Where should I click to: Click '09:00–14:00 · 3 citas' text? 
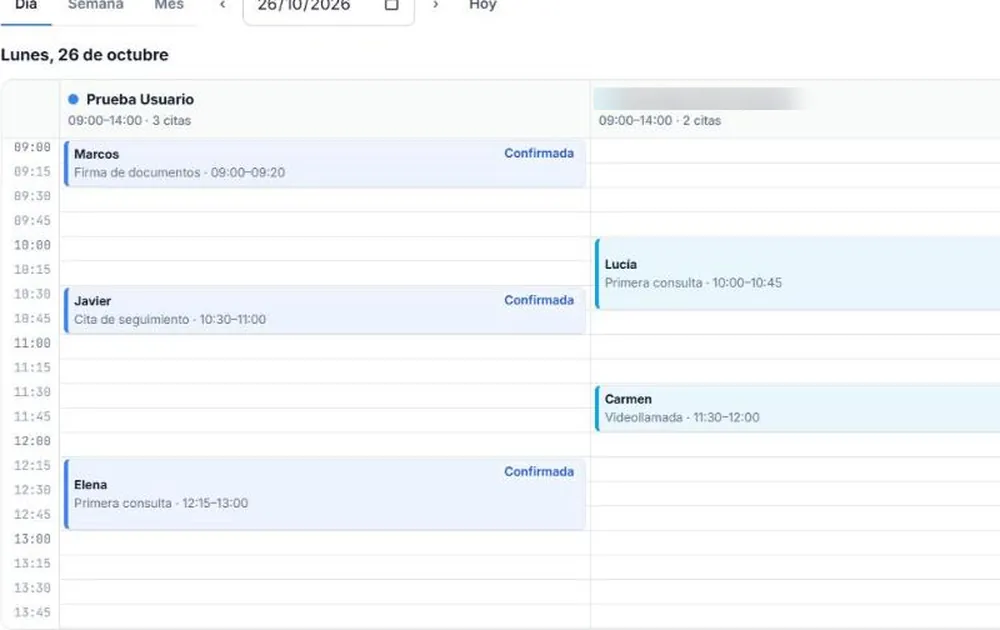click(129, 121)
